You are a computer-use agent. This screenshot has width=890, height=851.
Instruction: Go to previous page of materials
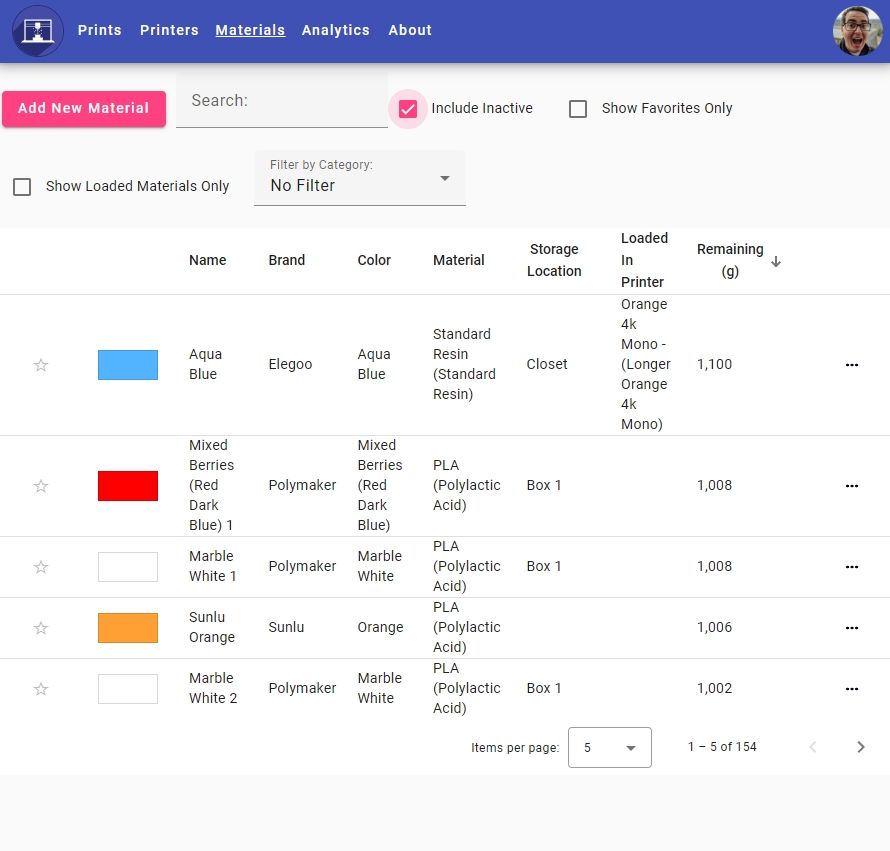813,747
